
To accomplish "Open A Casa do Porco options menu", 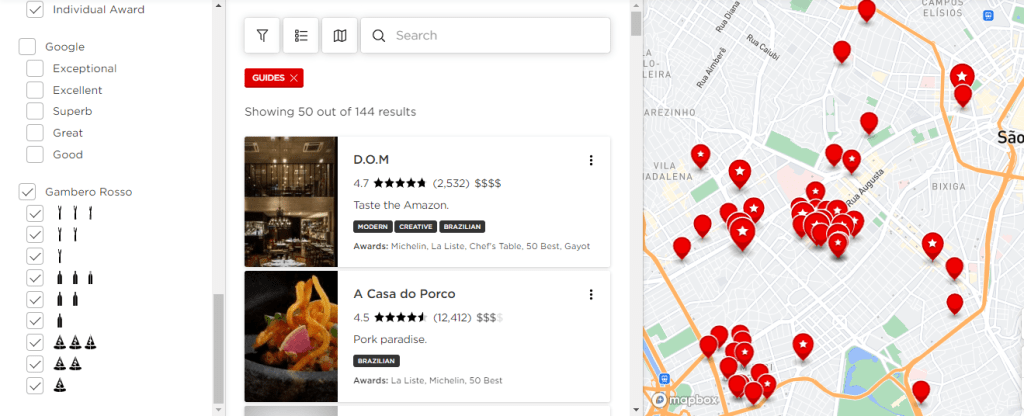I will coord(591,295).
